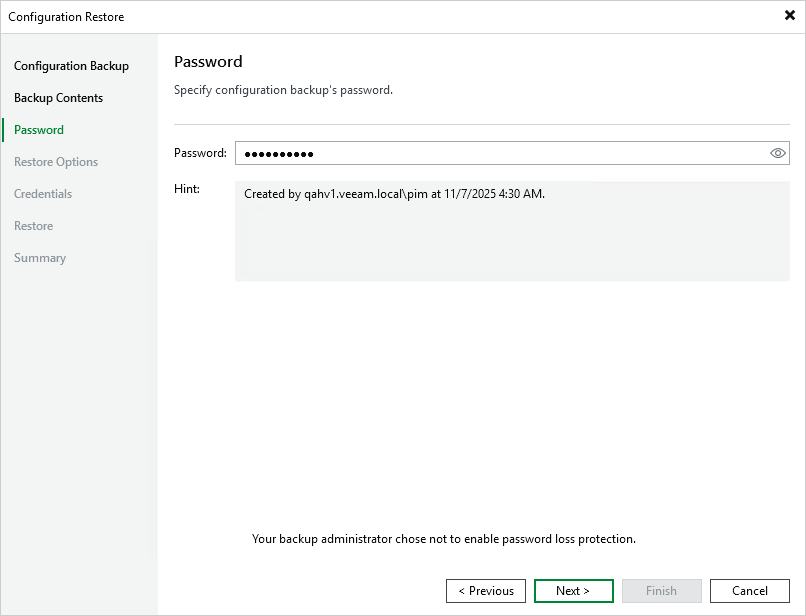Click the 'Password' page heading
Viewport: 806px width, 616px height.
pyautogui.click(x=208, y=62)
